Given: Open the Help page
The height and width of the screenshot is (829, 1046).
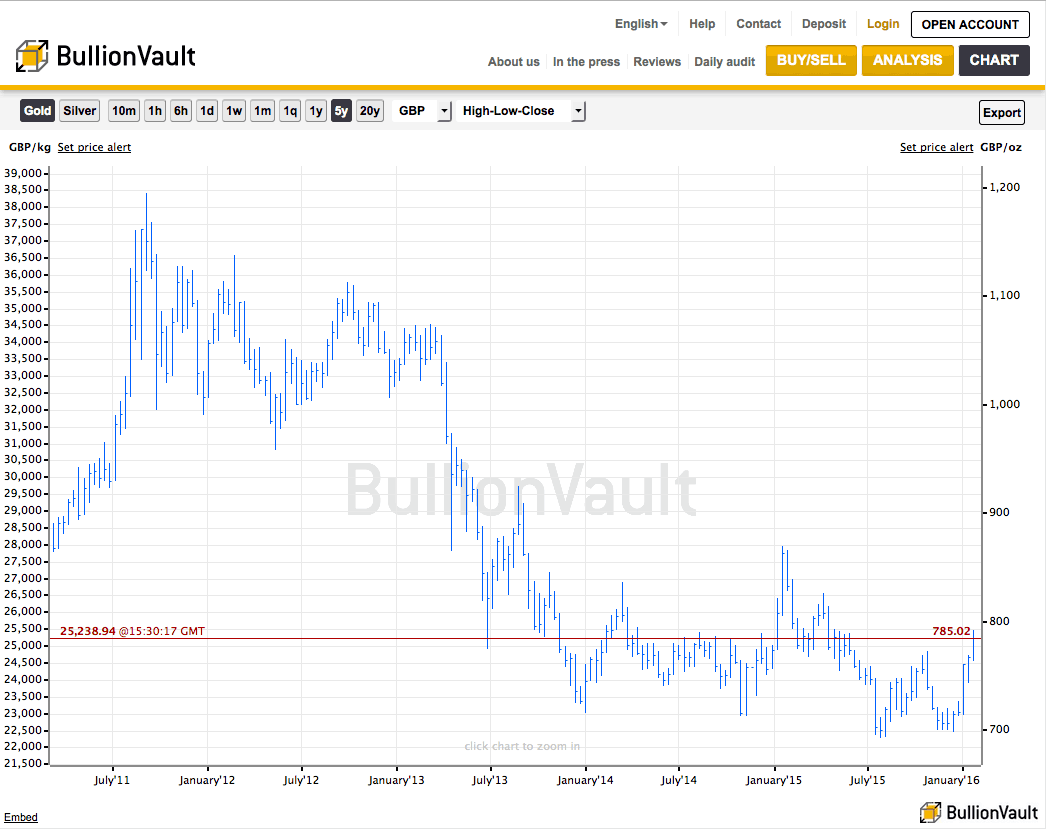Looking at the screenshot, I should coord(702,24).
